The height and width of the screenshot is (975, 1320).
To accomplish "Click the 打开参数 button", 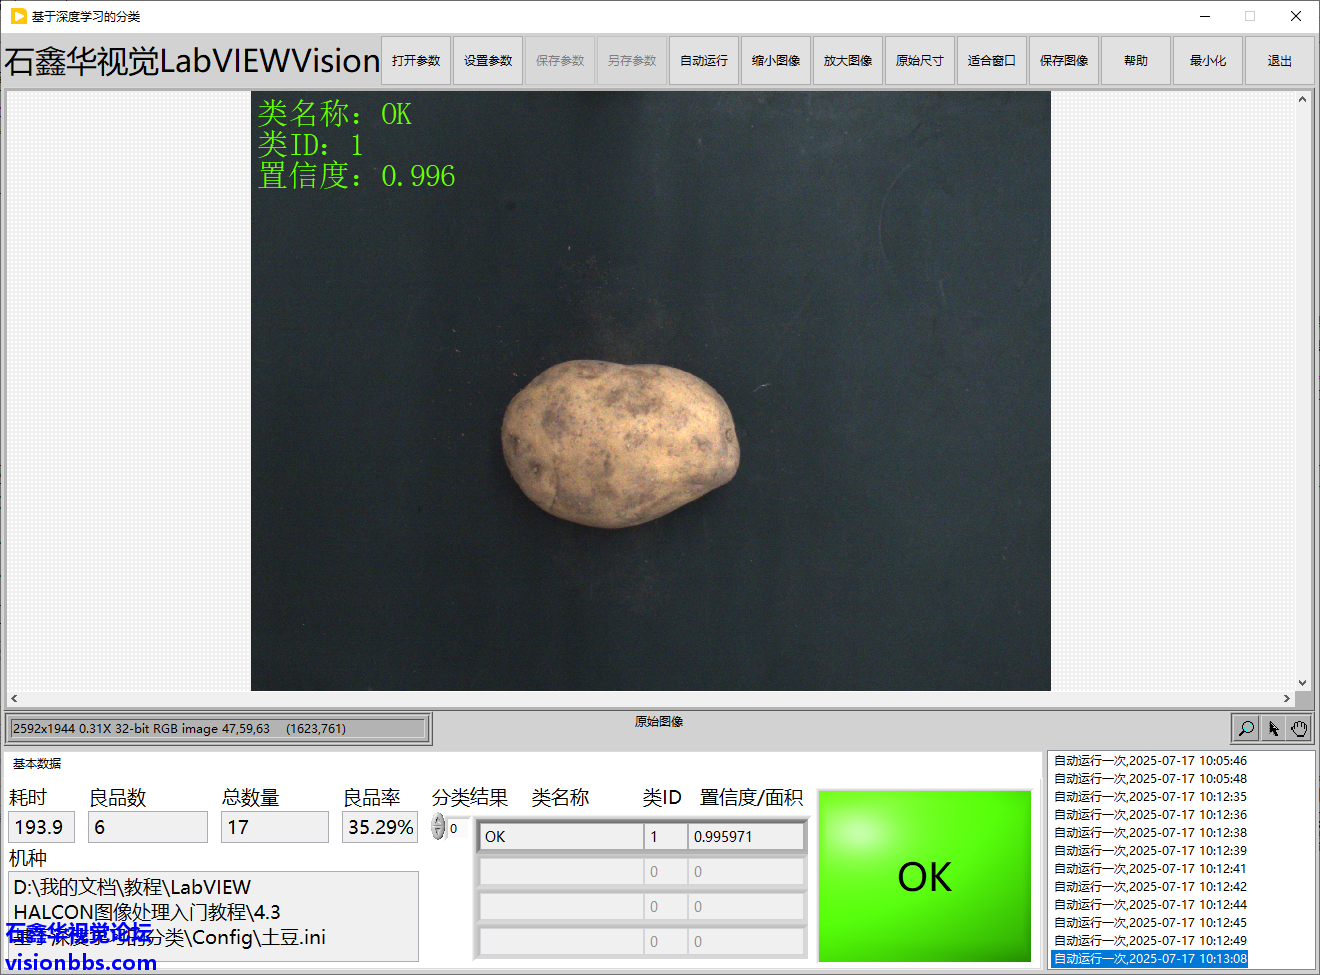I will point(416,61).
